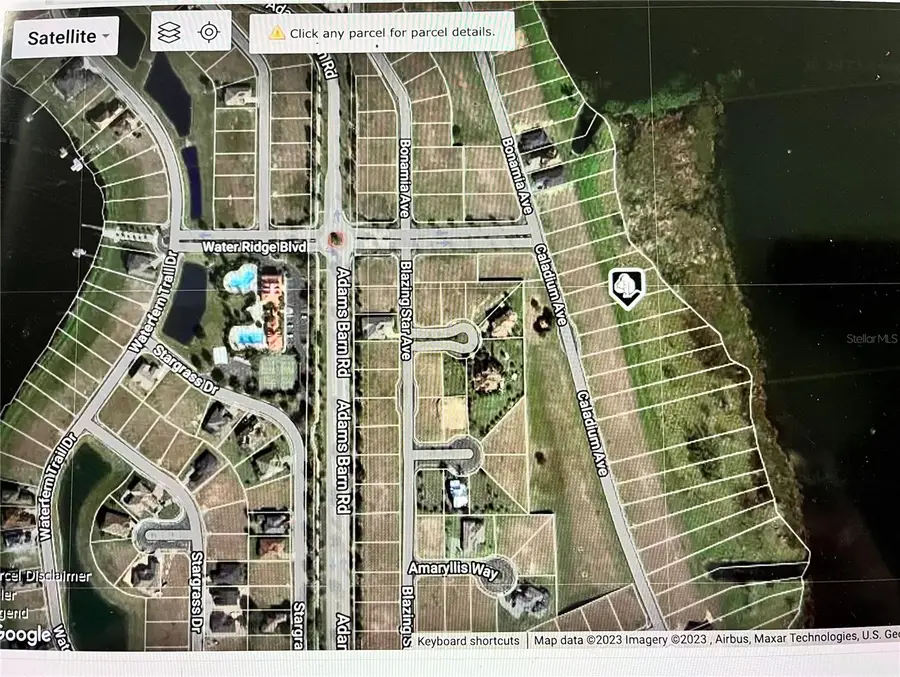900x677 pixels.
Task: Toggle Satellite view off
Action: coord(57,36)
